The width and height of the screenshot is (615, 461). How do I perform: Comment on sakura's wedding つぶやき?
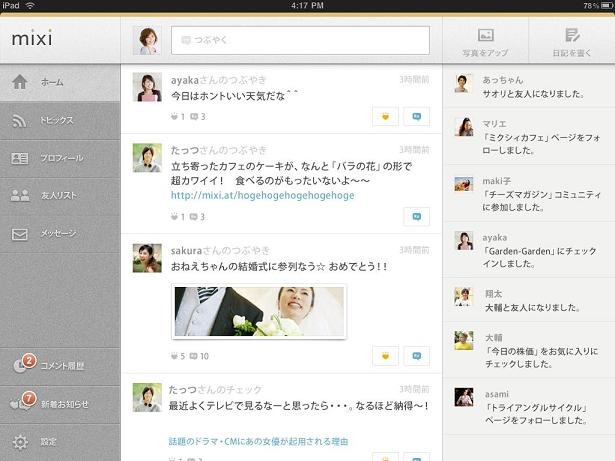[x=417, y=356]
